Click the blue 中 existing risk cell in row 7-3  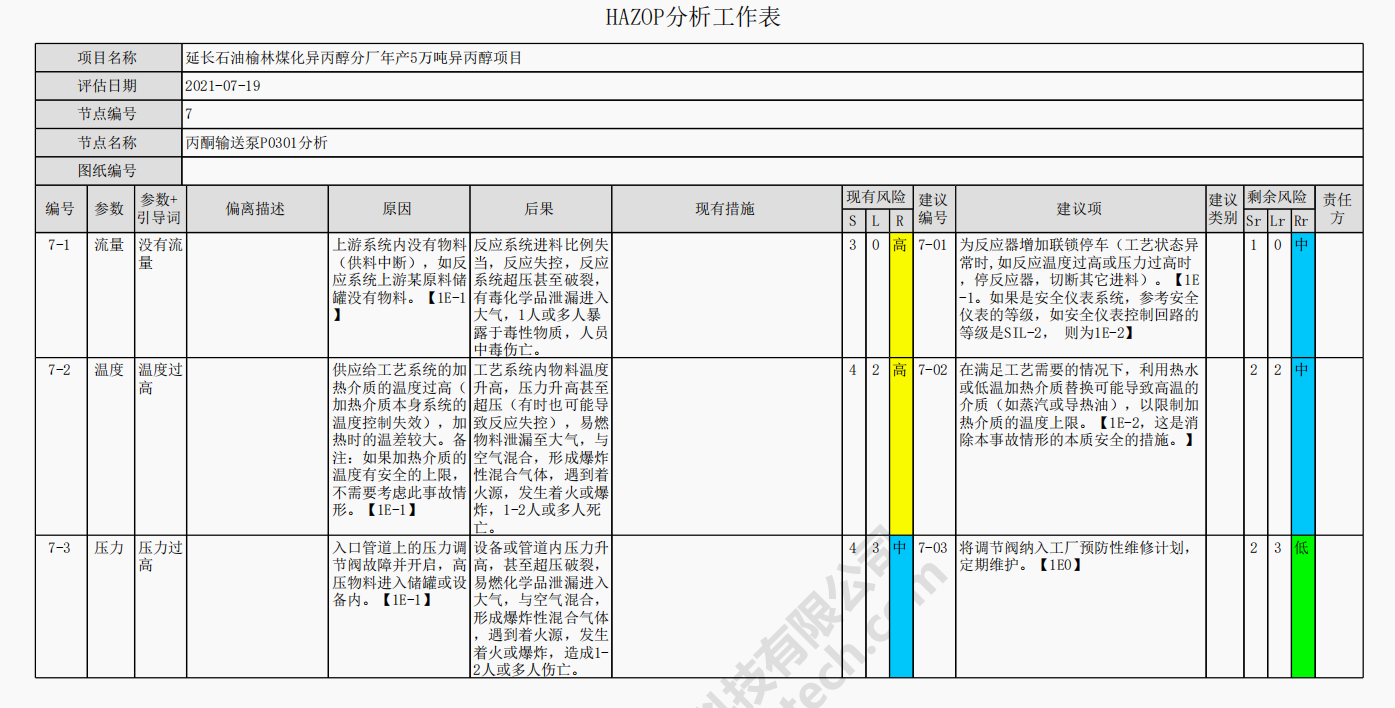click(x=900, y=606)
